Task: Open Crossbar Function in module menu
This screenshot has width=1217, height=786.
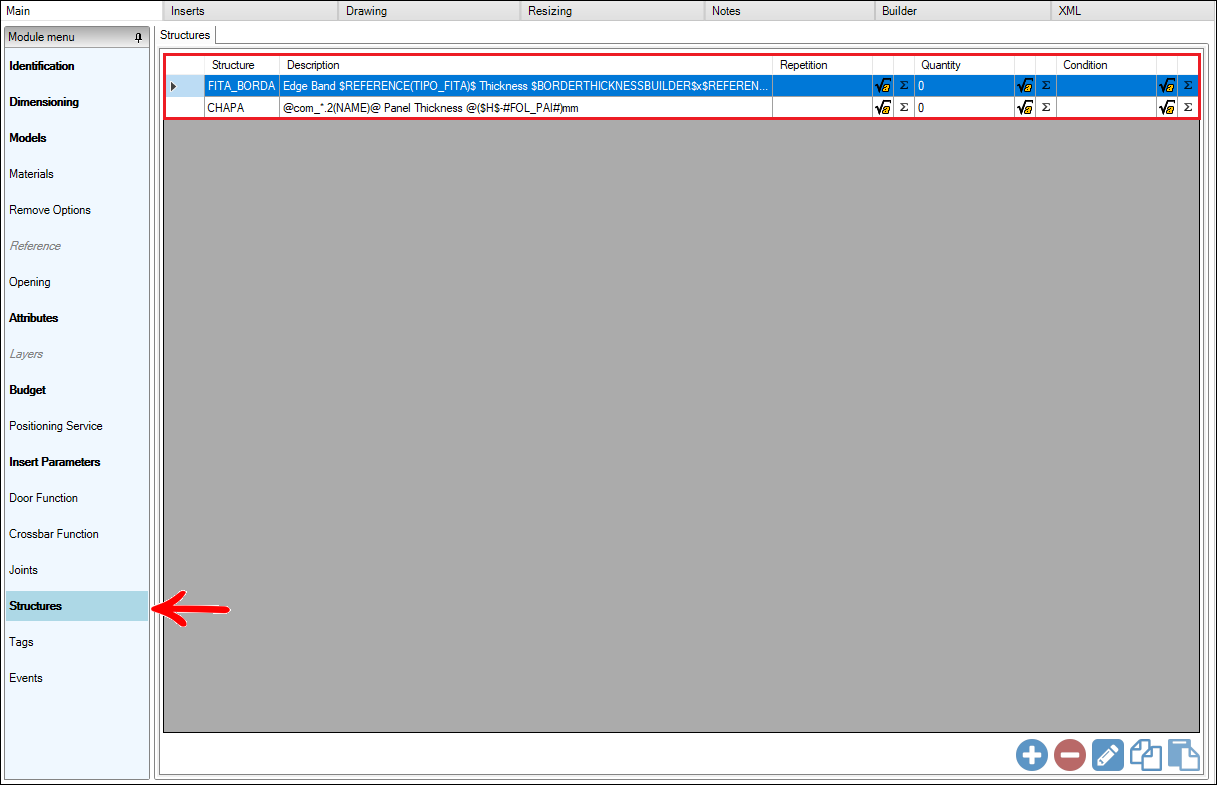Action: [x=76, y=534]
